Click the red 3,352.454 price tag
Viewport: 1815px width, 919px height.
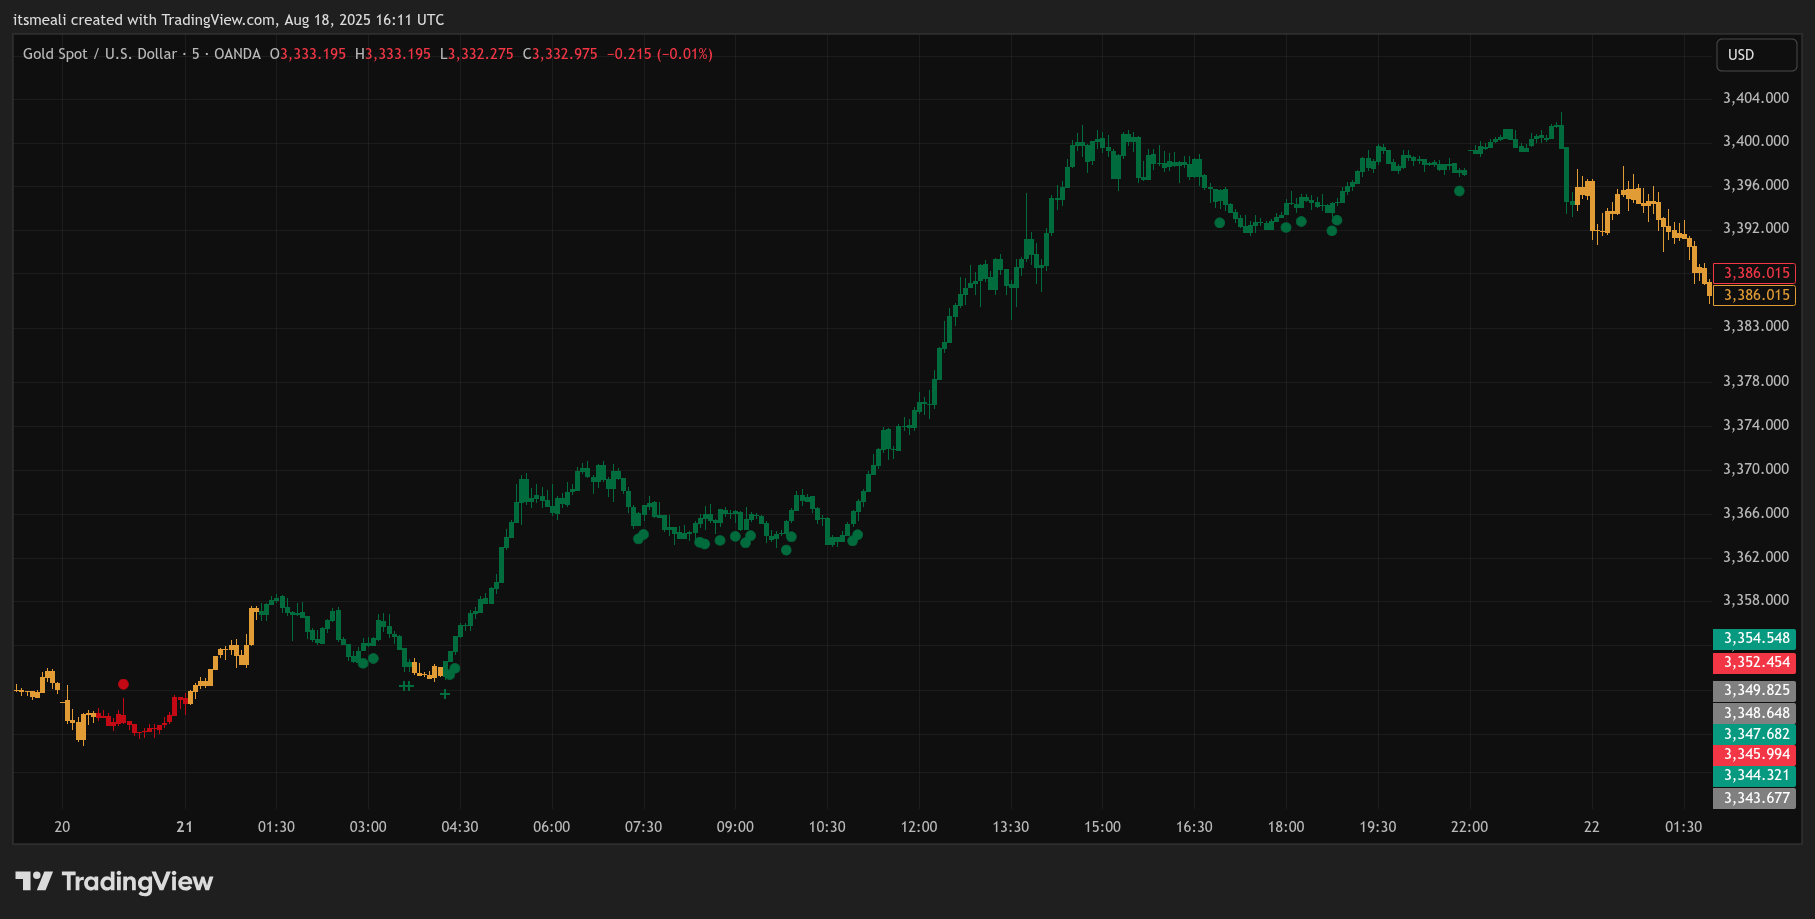pos(1755,662)
